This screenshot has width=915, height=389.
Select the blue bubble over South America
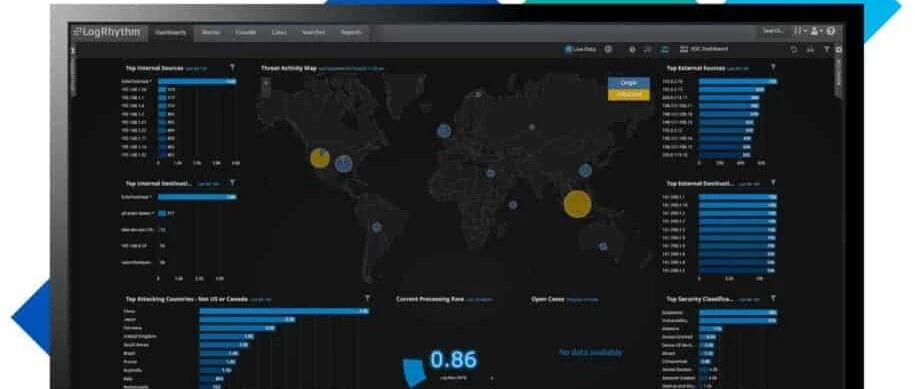pyautogui.click(x=377, y=227)
